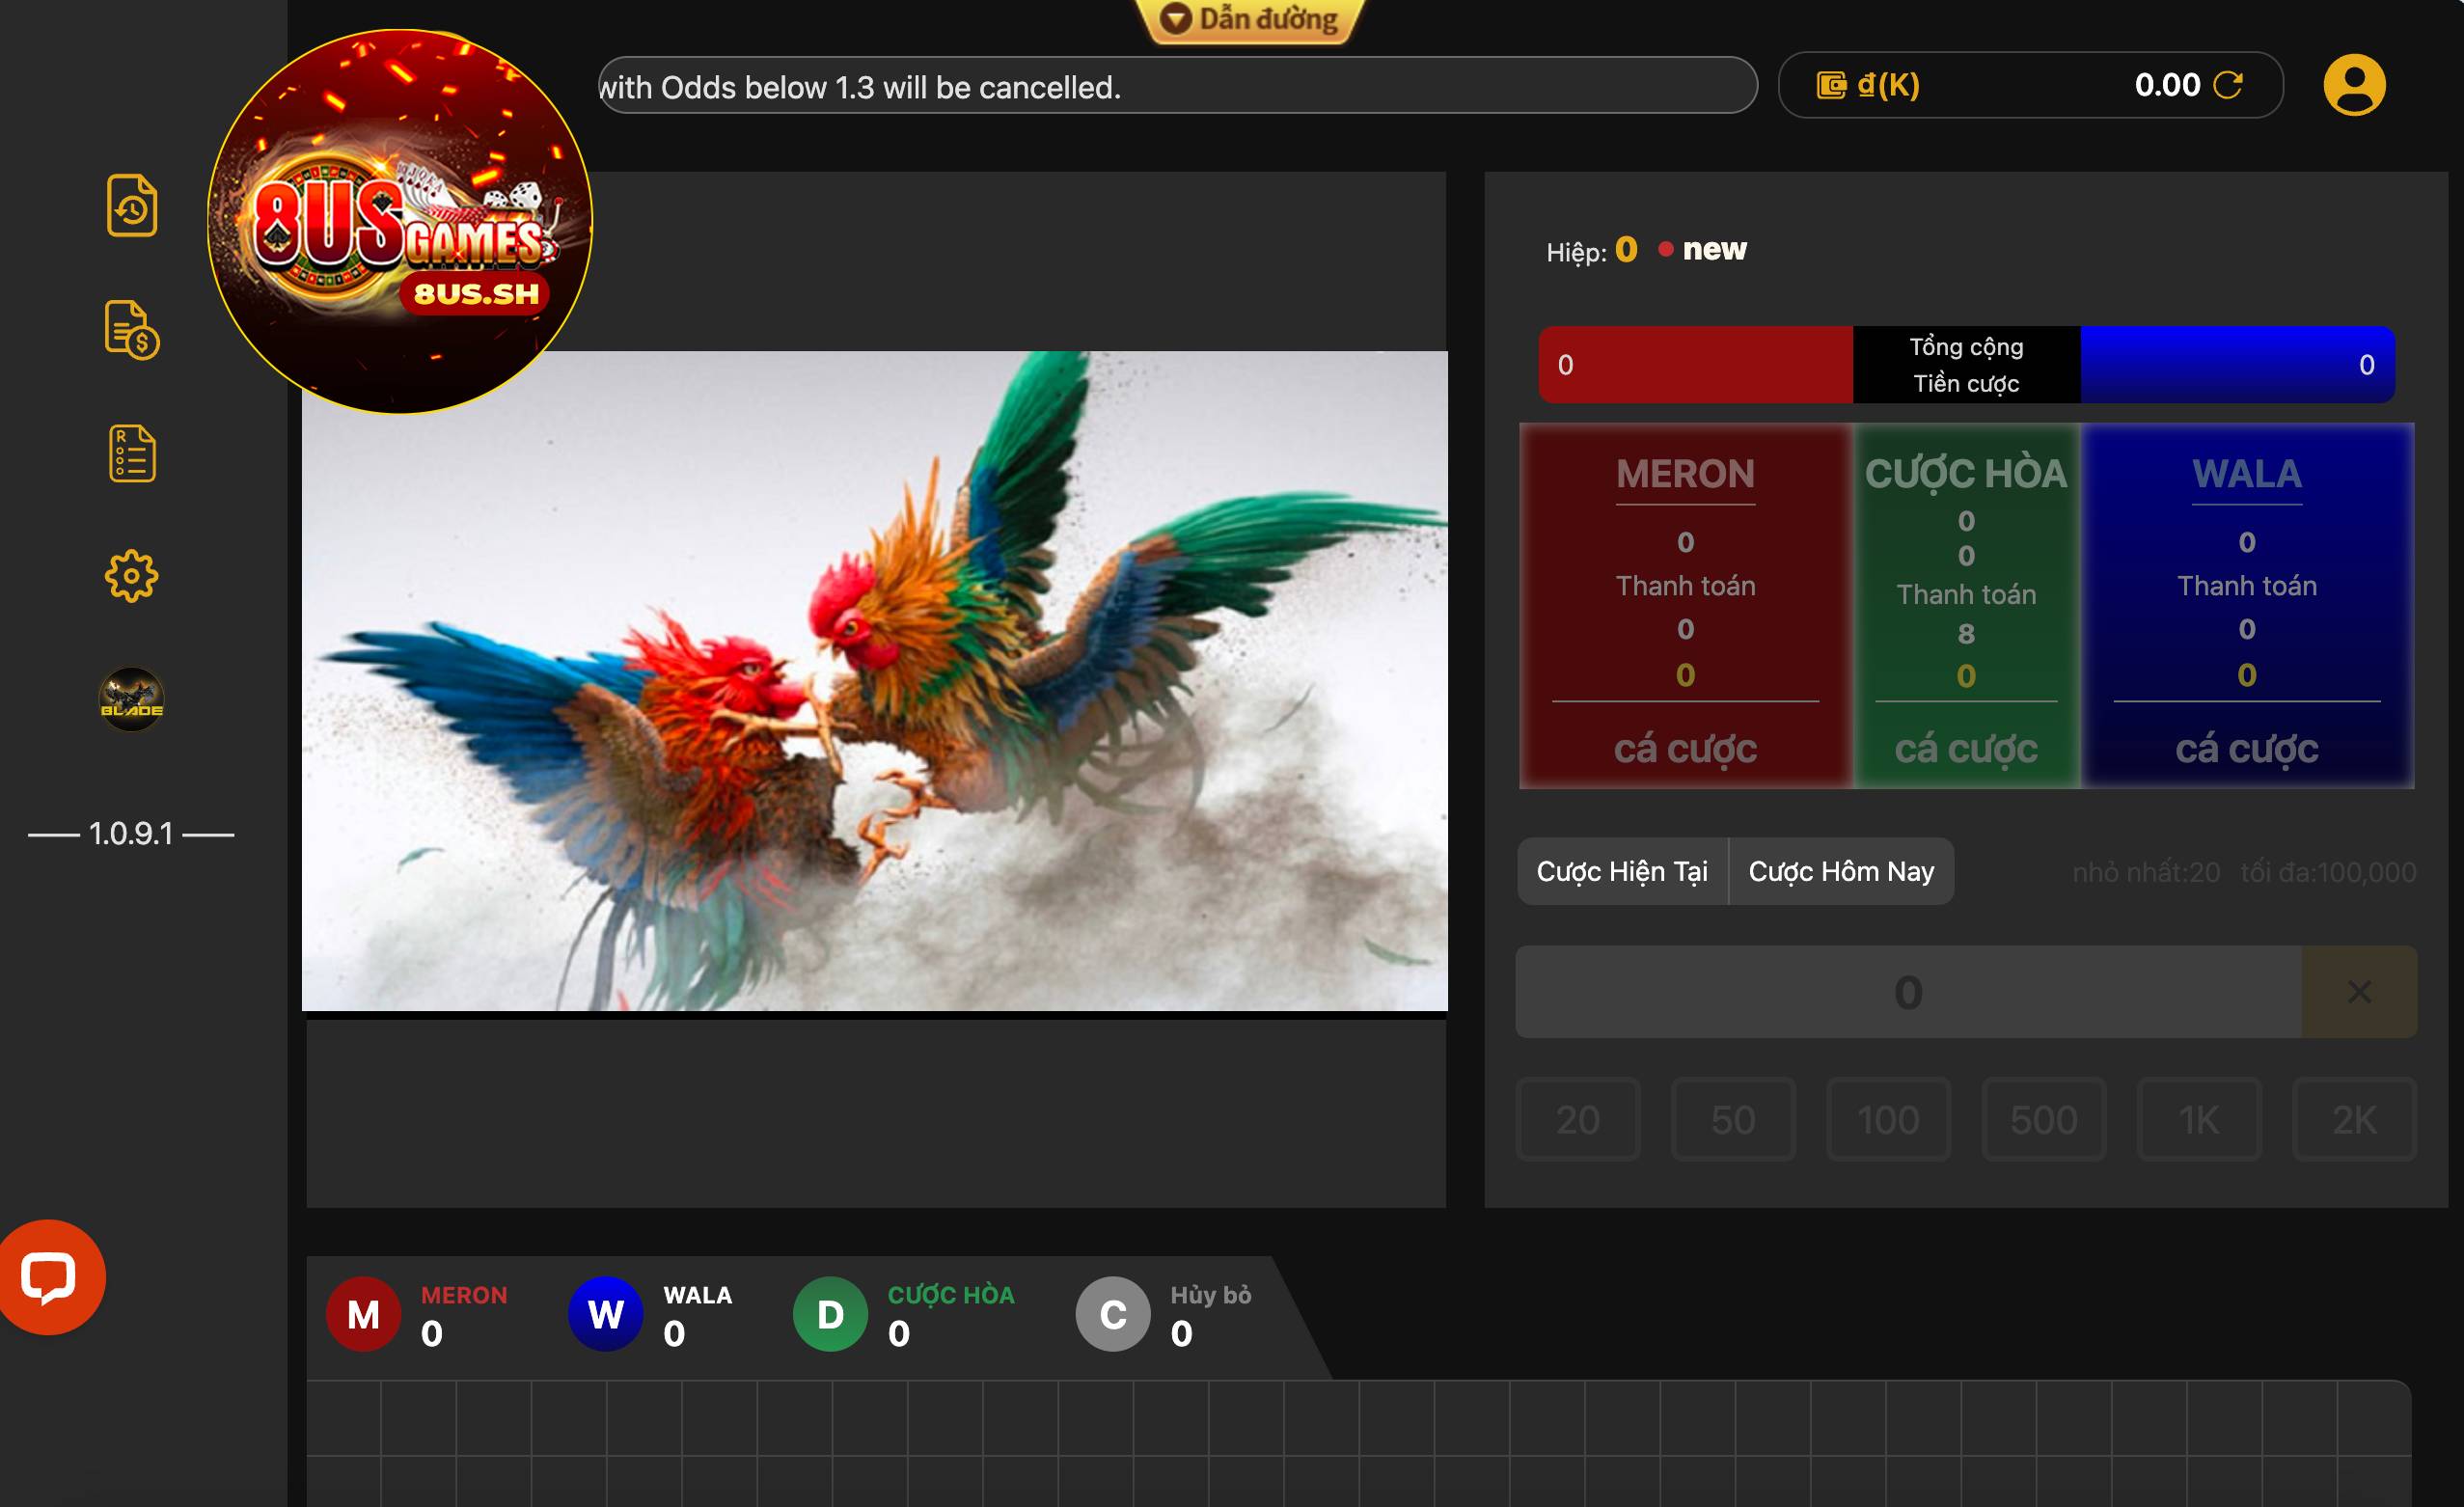Click the blue Wala total bet bar
The height and width of the screenshot is (1507, 2464).
tap(2238, 365)
